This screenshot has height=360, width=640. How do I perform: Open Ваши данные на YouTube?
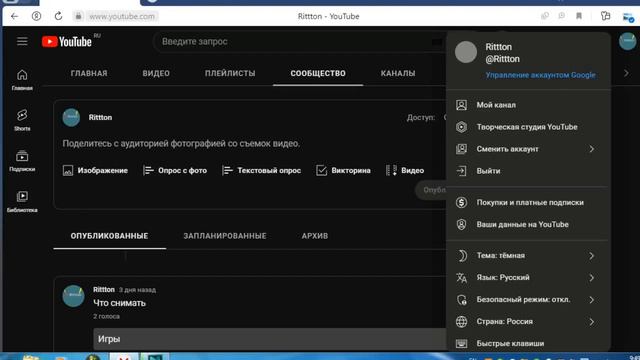click(x=528, y=224)
